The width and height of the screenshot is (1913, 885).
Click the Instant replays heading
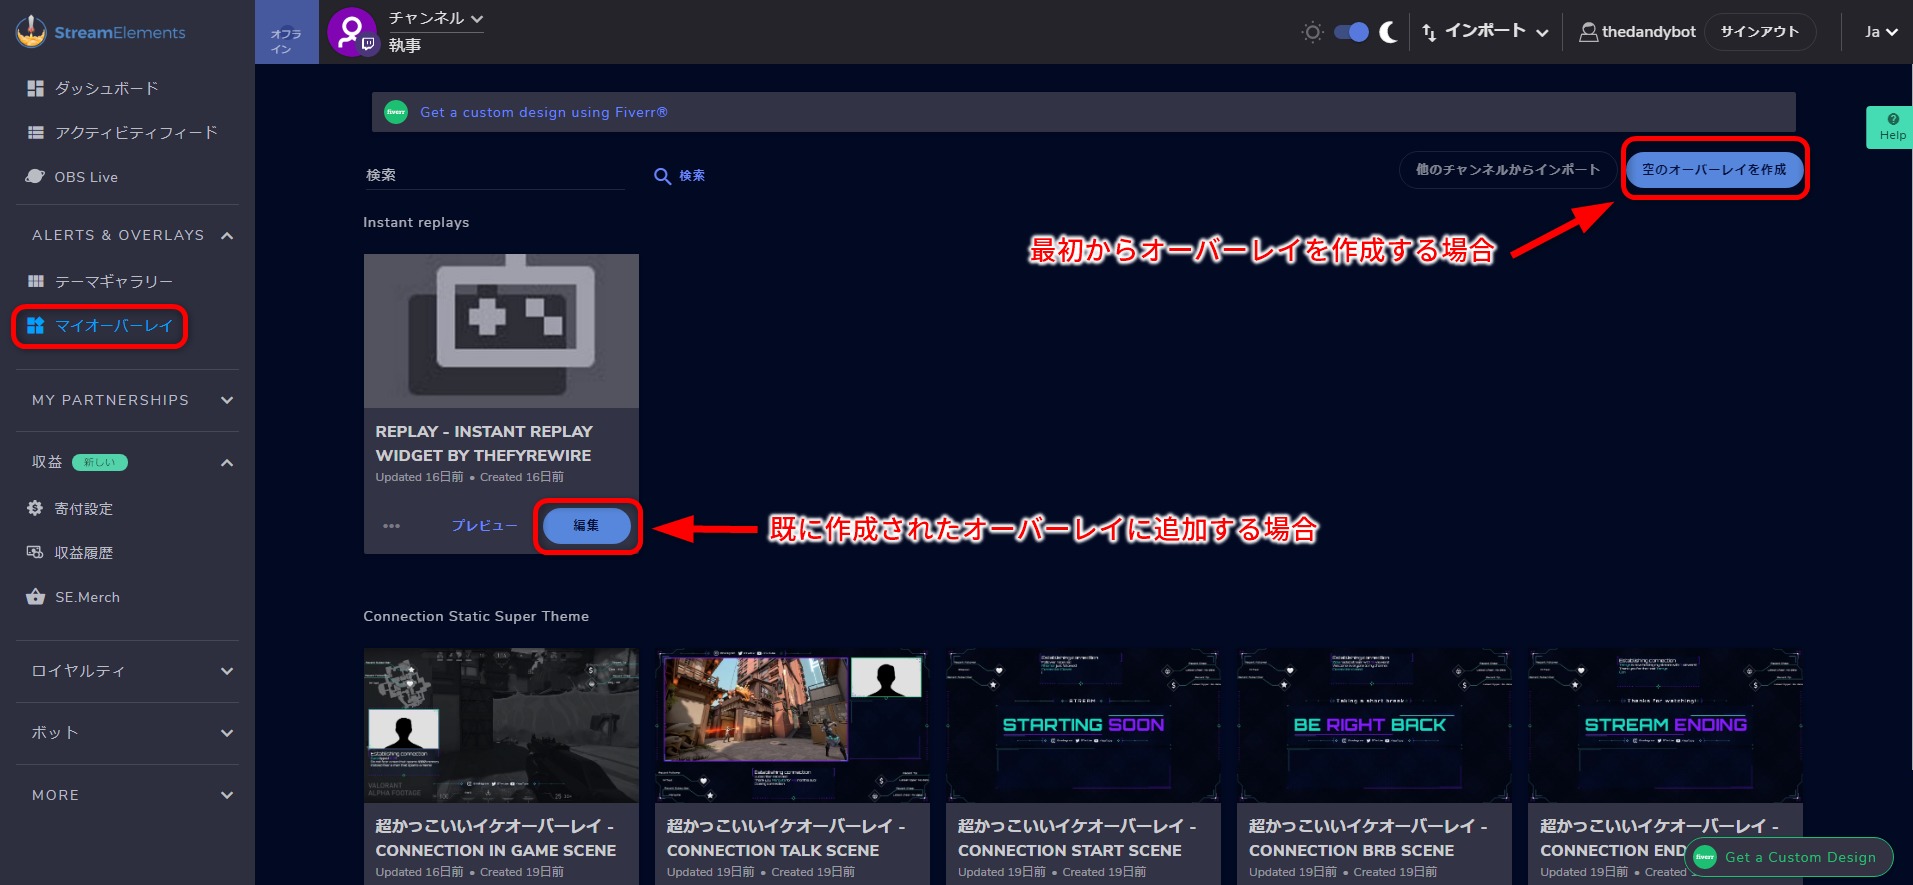coord(416,222)
